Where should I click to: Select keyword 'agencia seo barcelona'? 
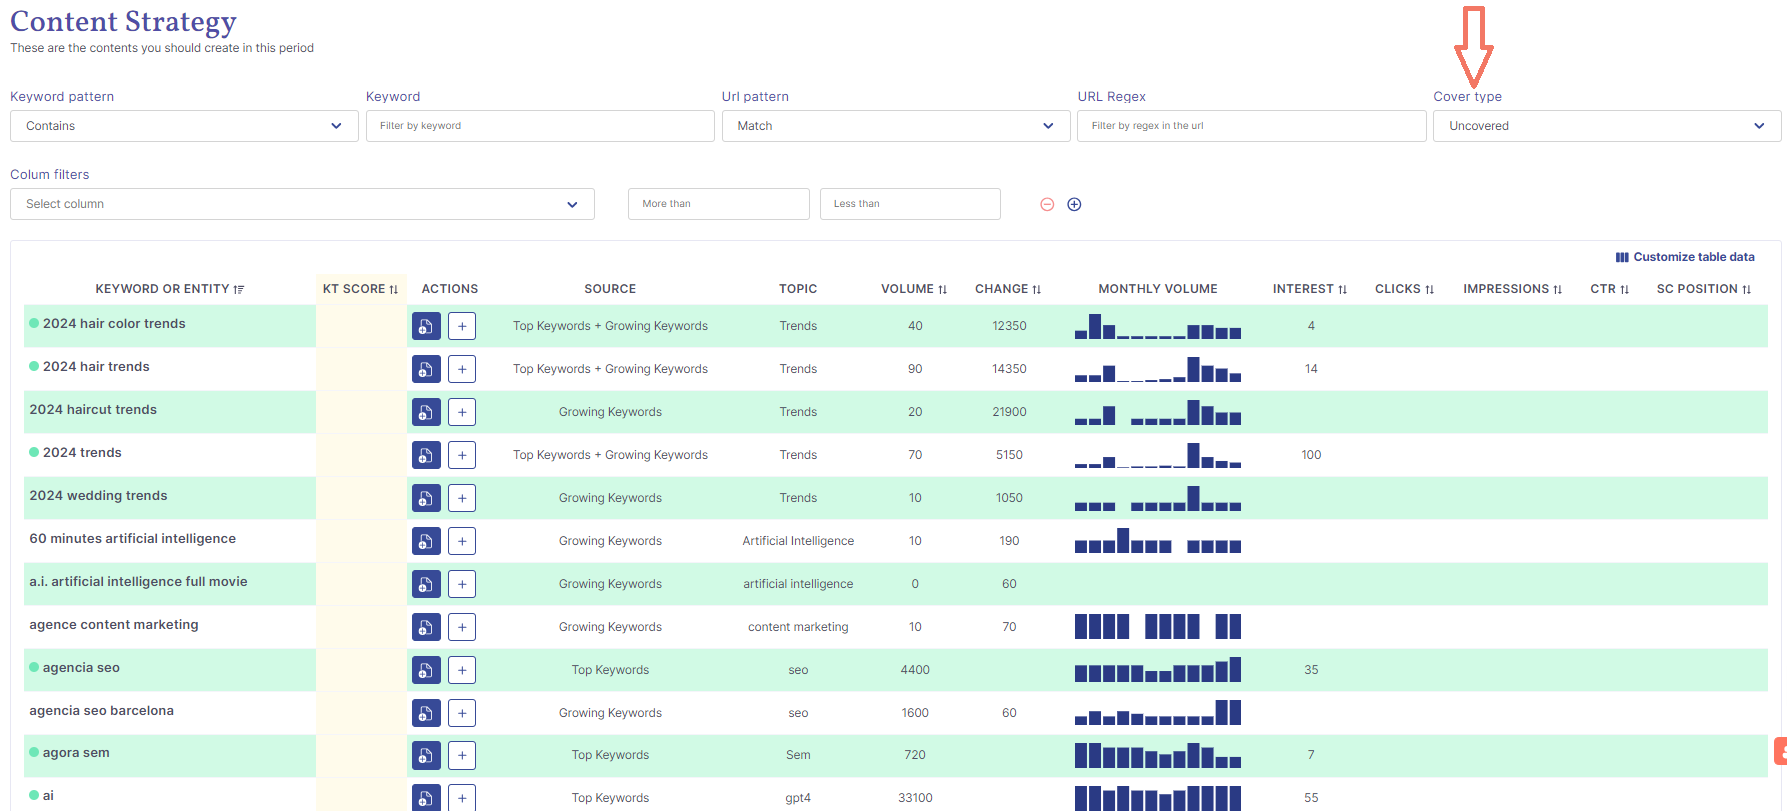[101, 711]
